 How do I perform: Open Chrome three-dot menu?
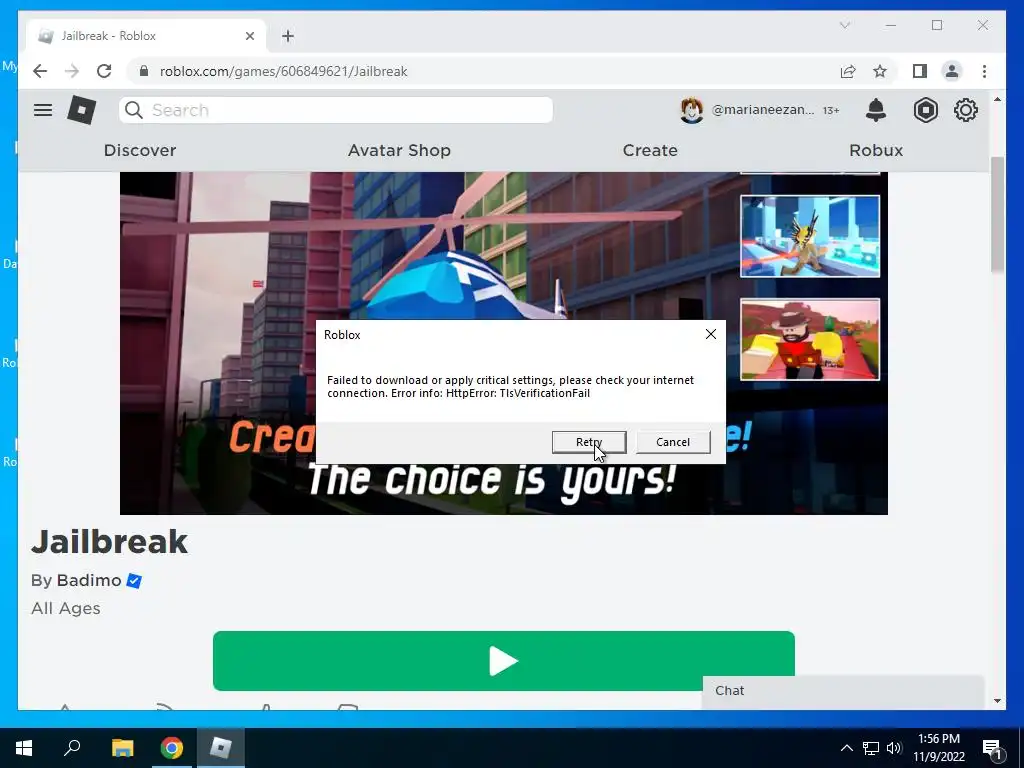coord(984,71)
